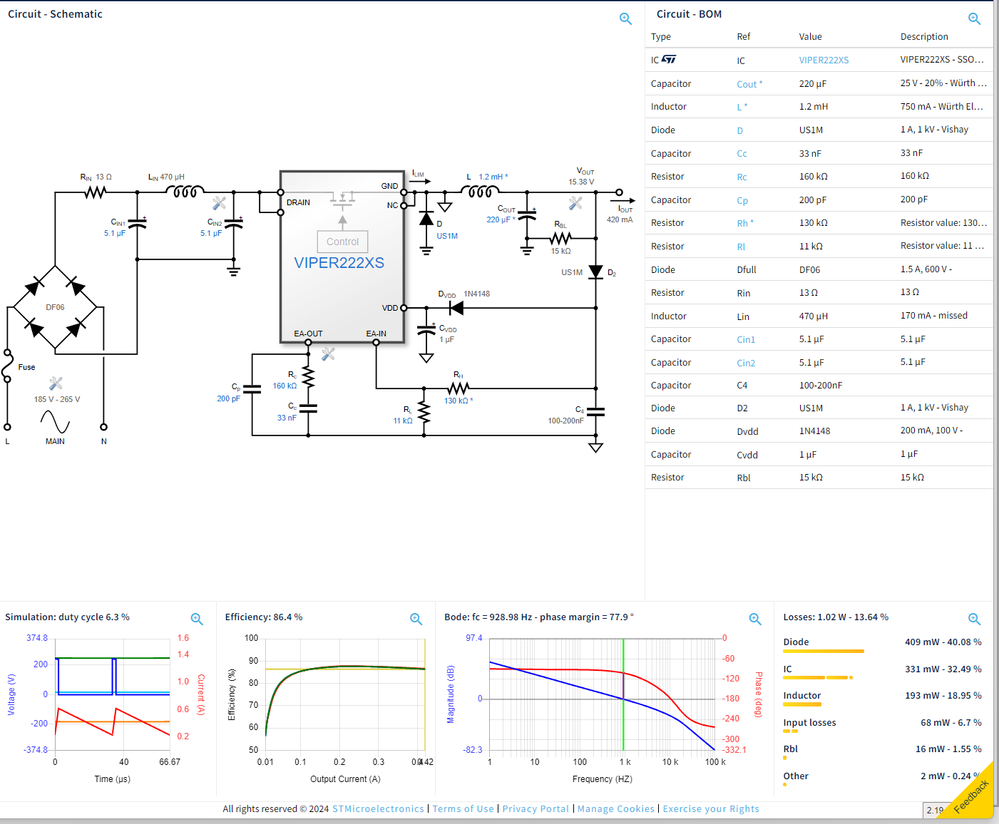Click the Ref column header

[x=744, y=36]
